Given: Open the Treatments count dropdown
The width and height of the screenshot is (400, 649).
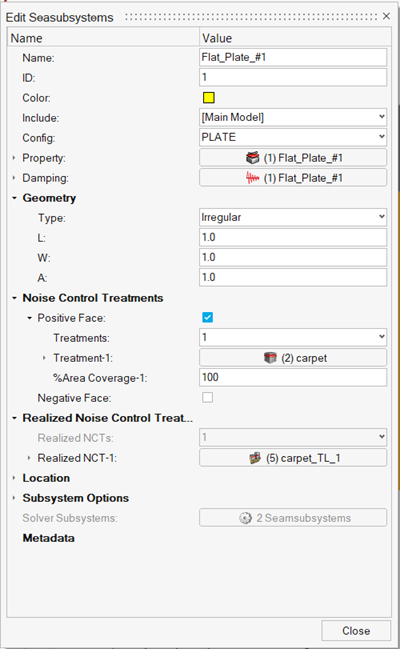Looking at the screenshot, I should (x=293, y=337).
